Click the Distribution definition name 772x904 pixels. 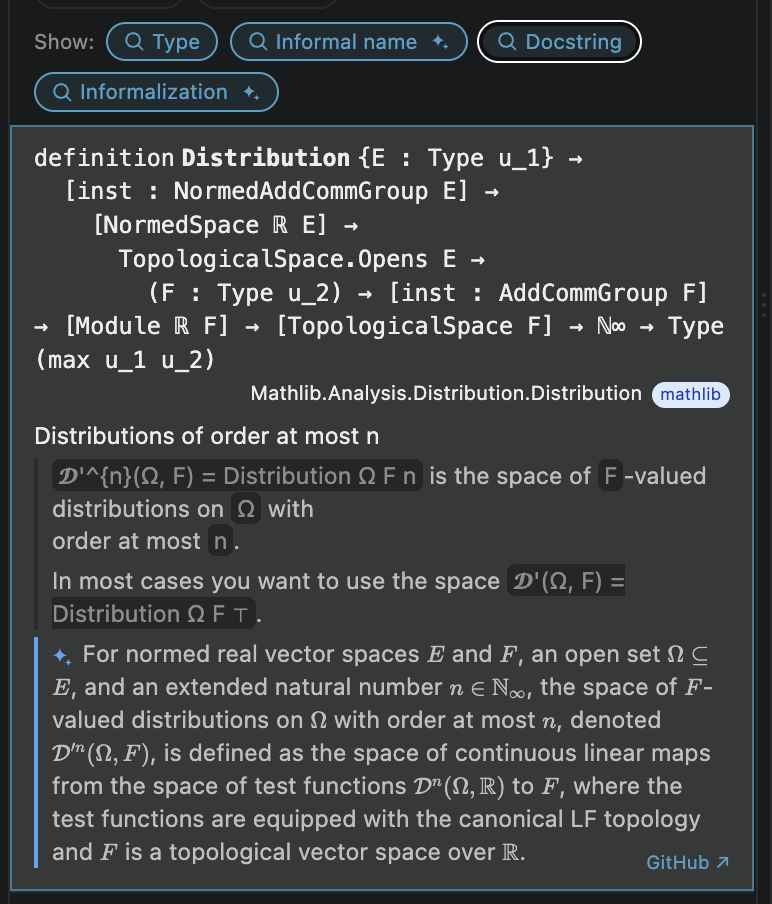266,157
